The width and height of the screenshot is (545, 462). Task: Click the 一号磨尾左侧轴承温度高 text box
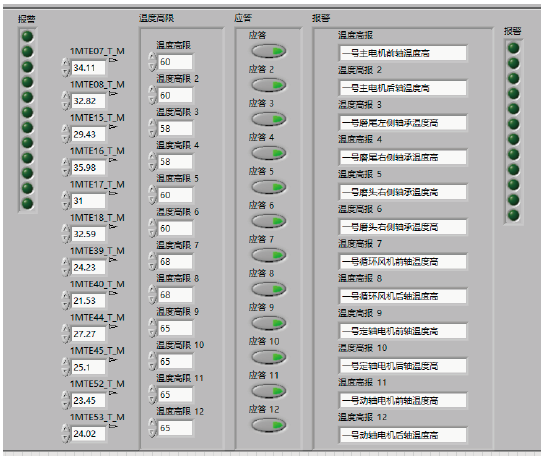tap(403, 123)
